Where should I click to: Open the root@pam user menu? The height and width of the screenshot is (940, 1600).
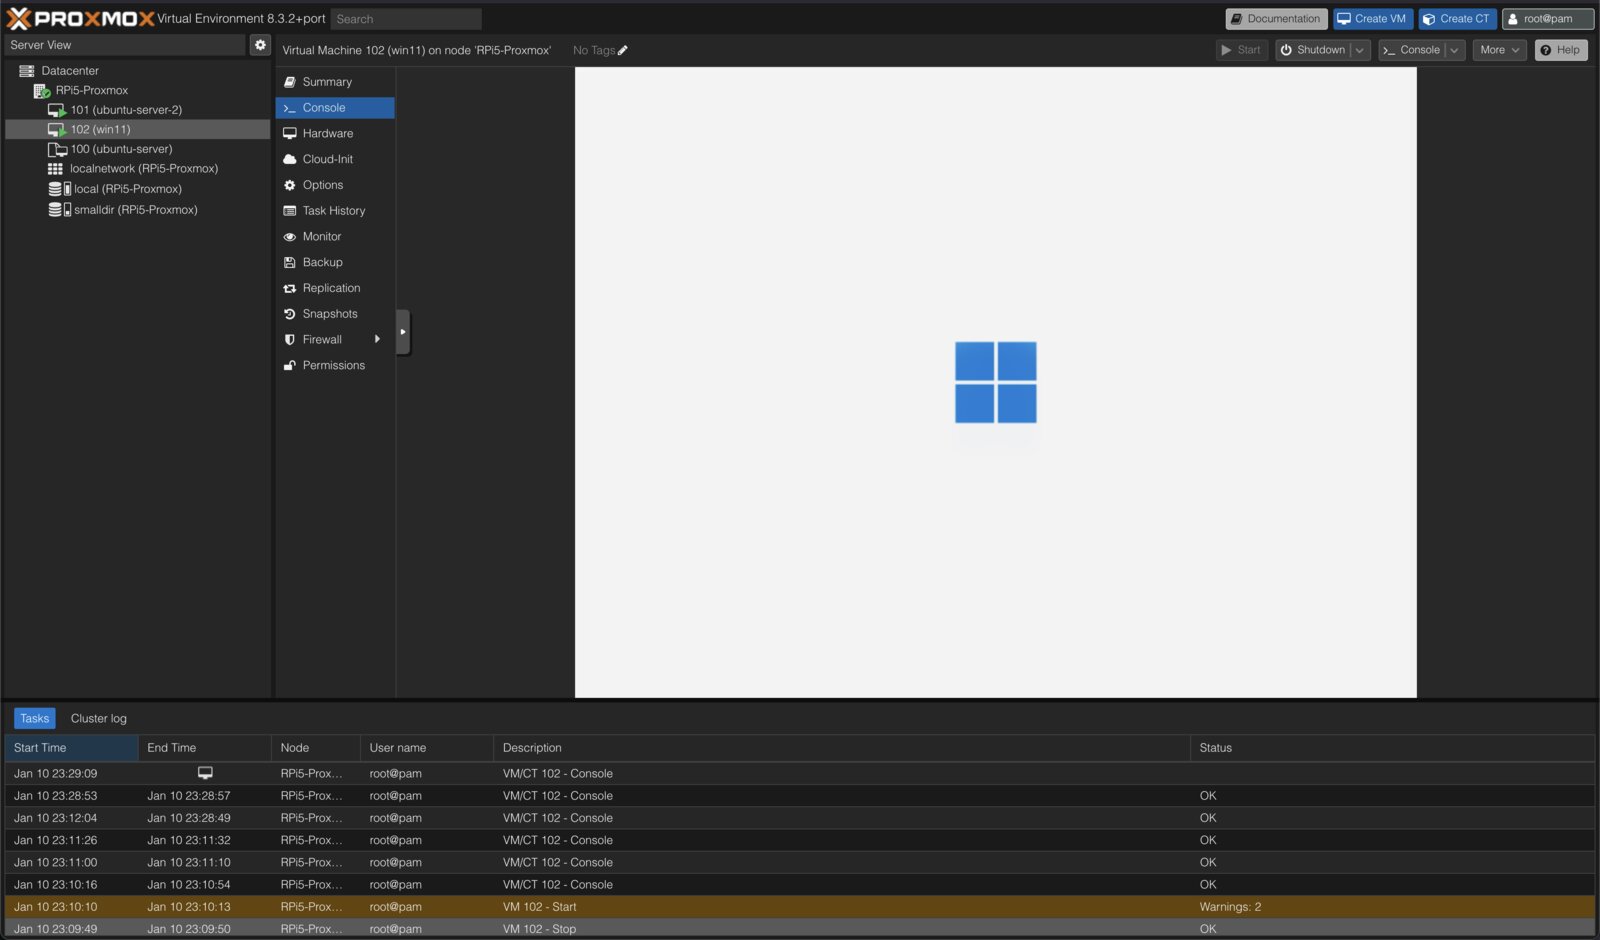tap(1547, 19)
